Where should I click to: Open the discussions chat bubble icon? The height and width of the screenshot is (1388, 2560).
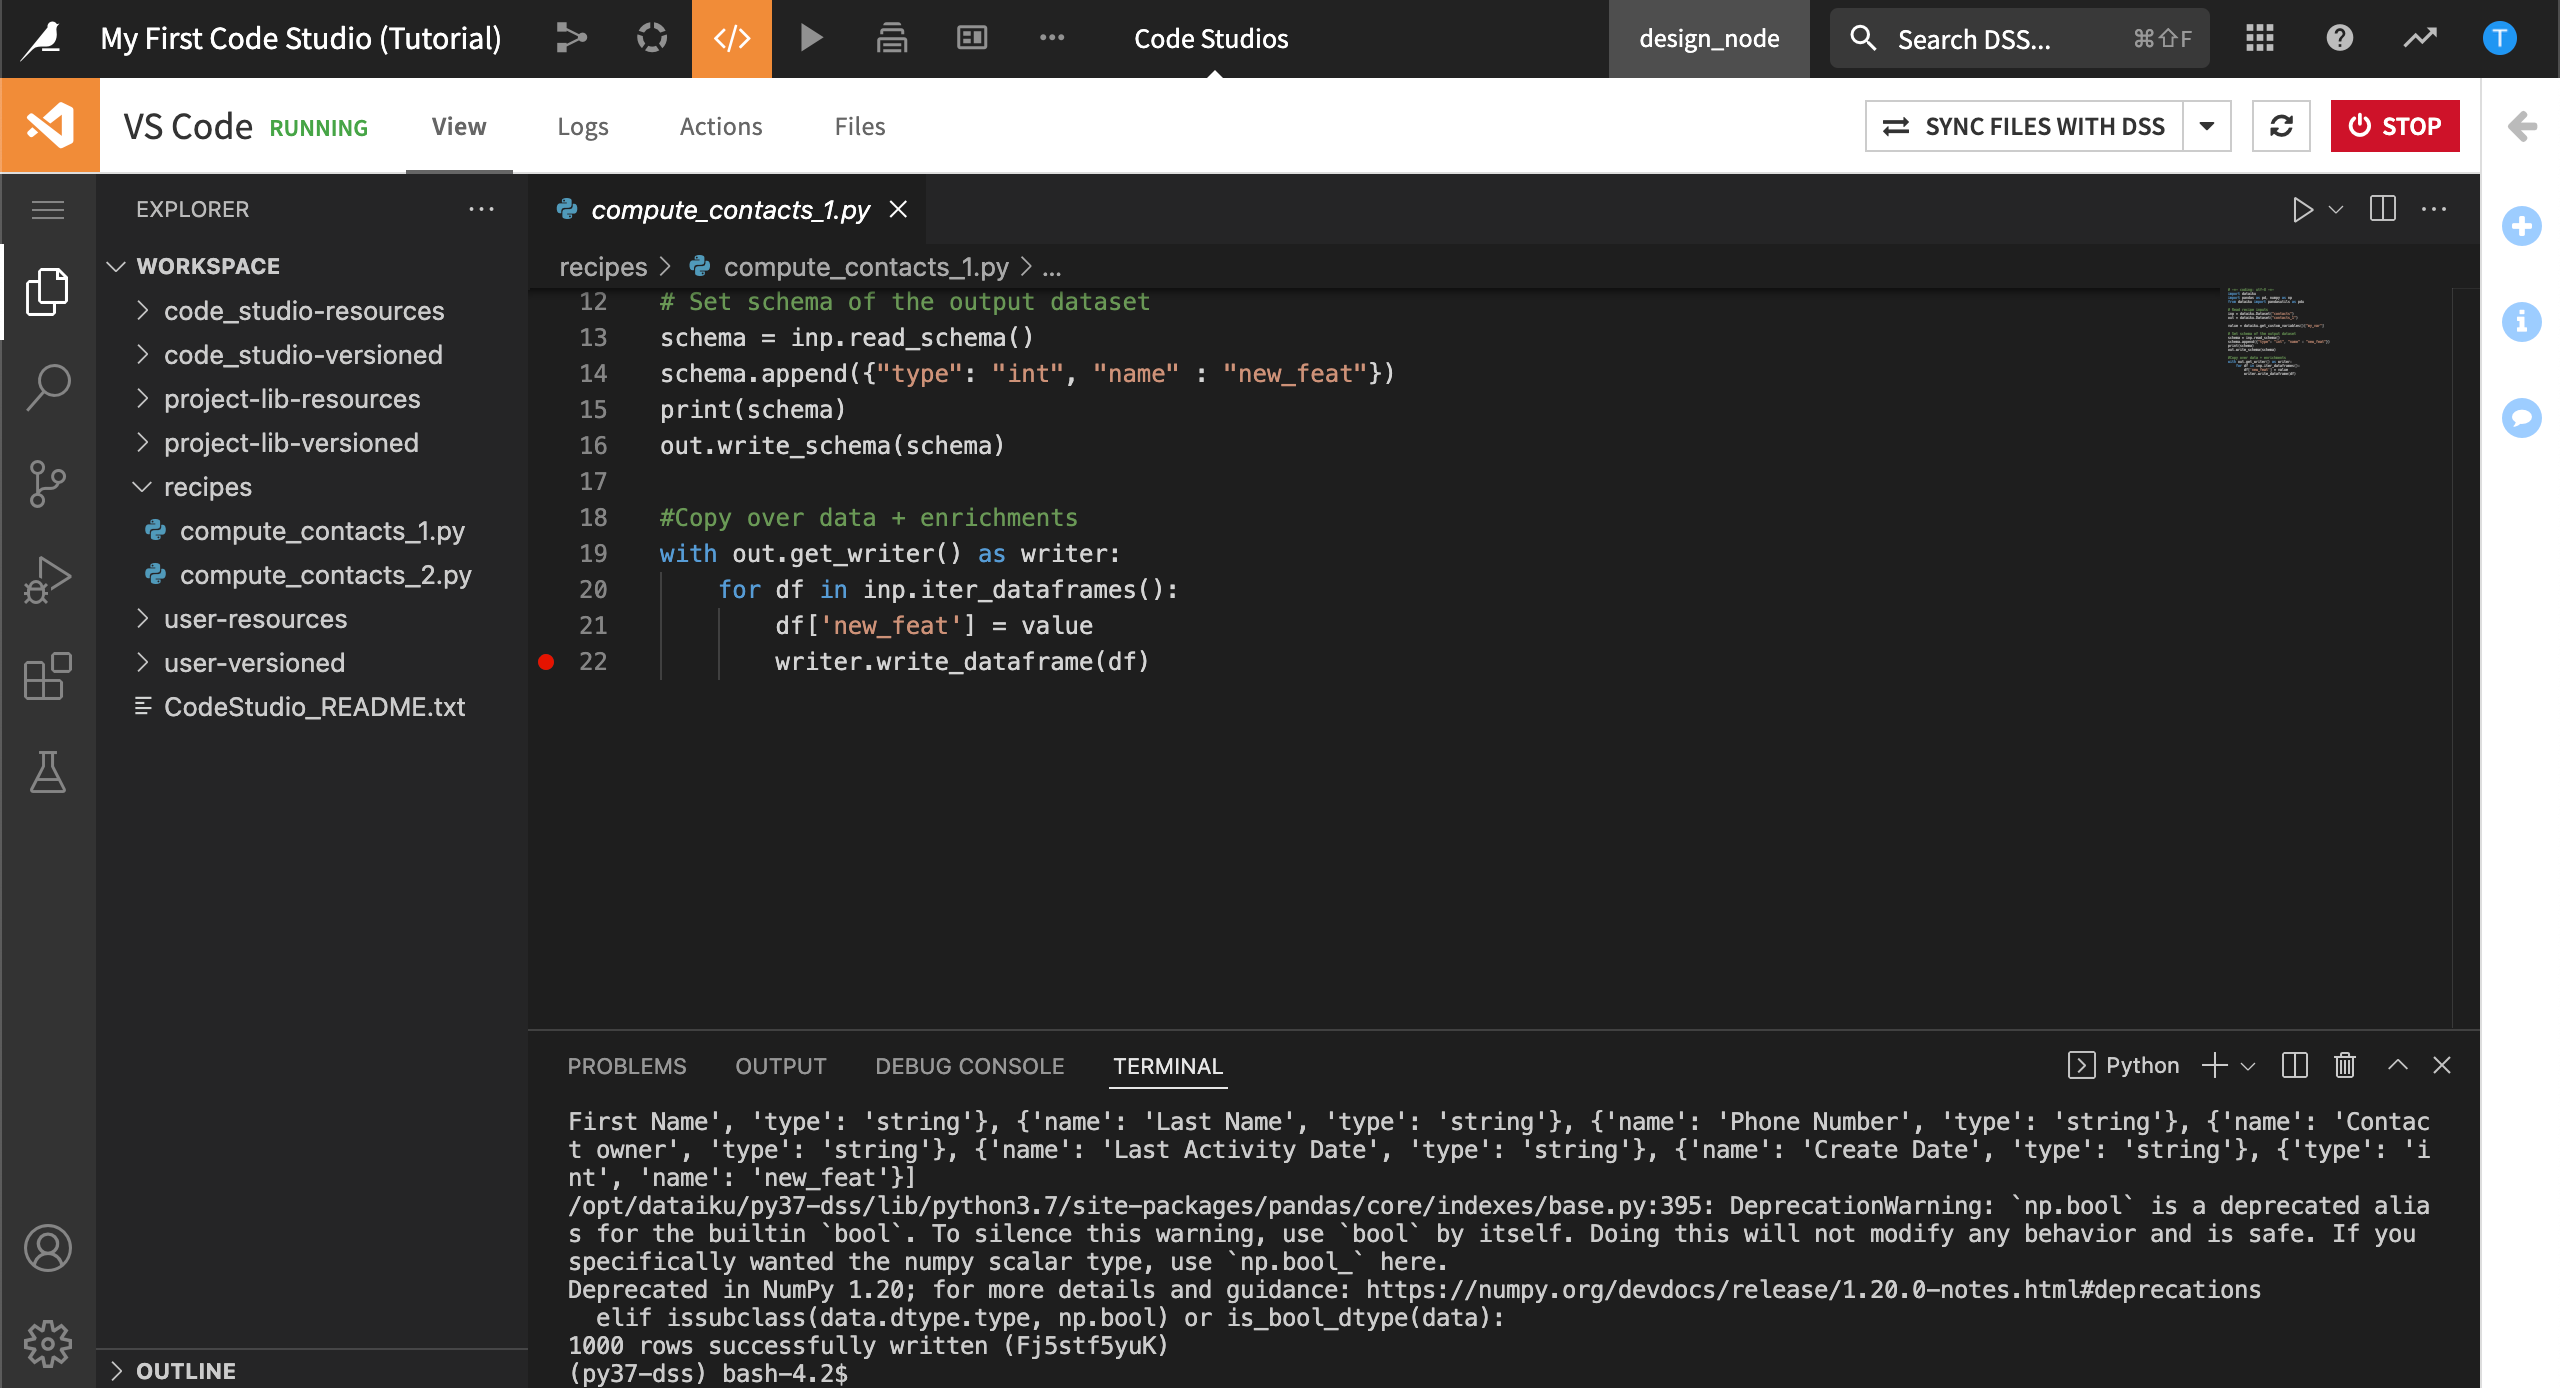pos(2522,418)
